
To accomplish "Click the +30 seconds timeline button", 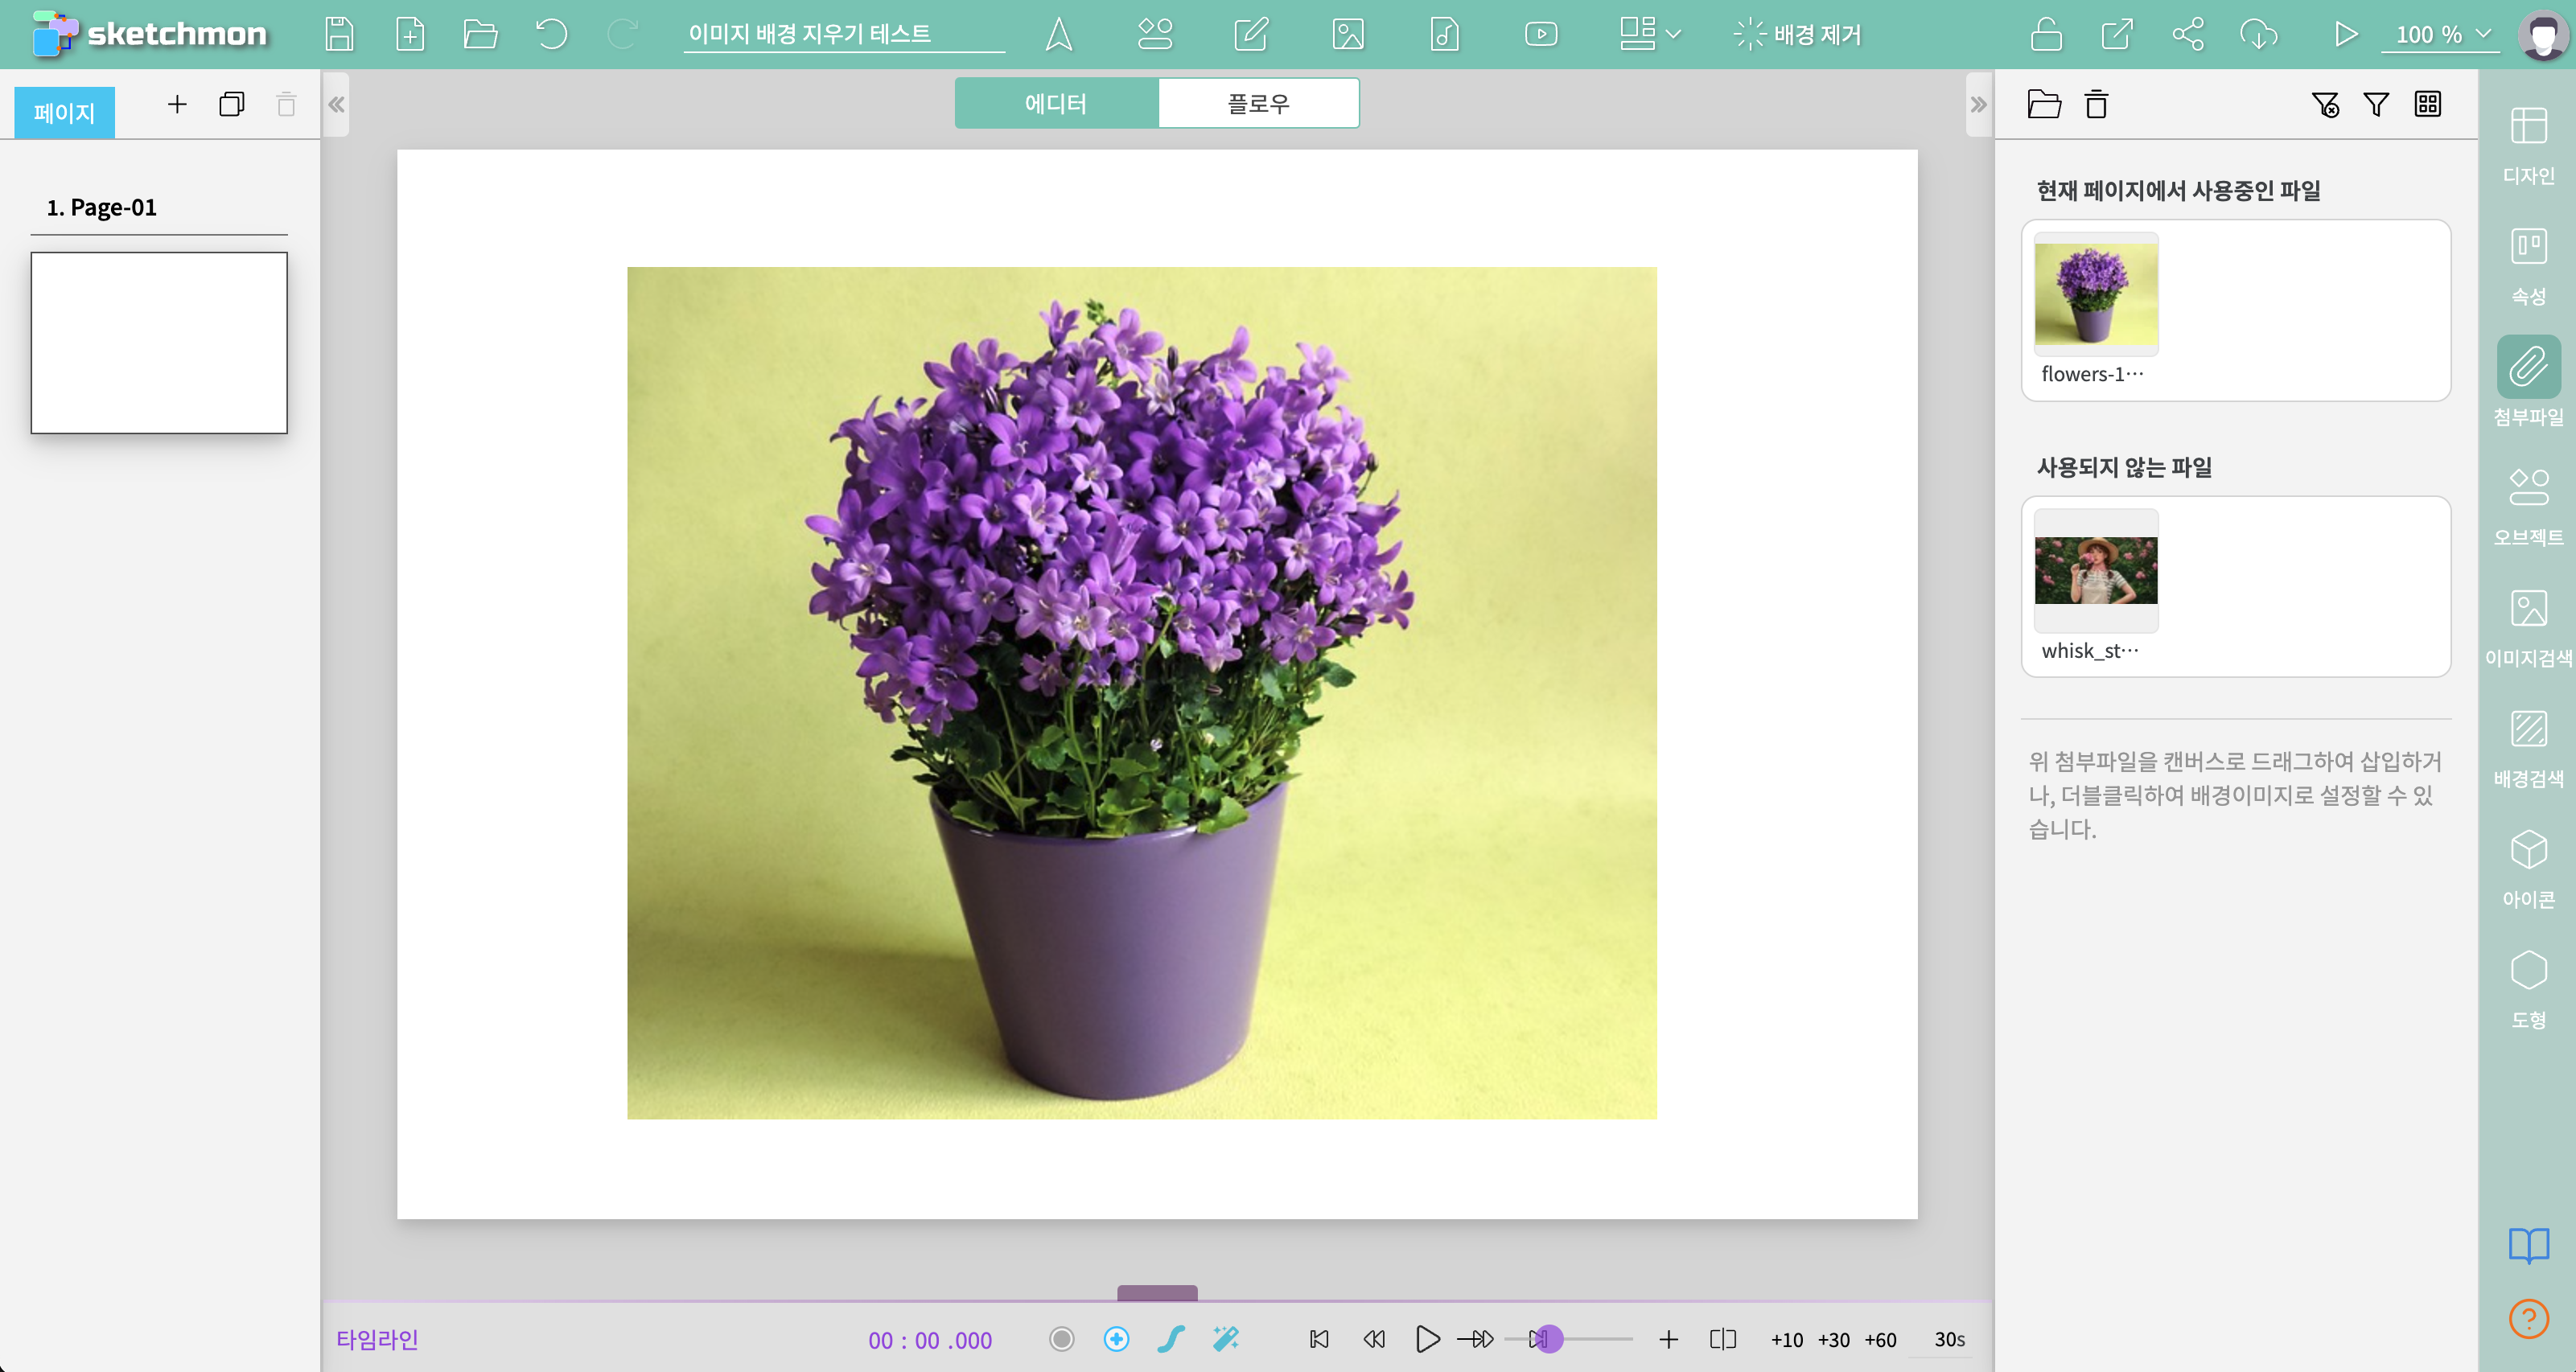I will [1833, 1339].
